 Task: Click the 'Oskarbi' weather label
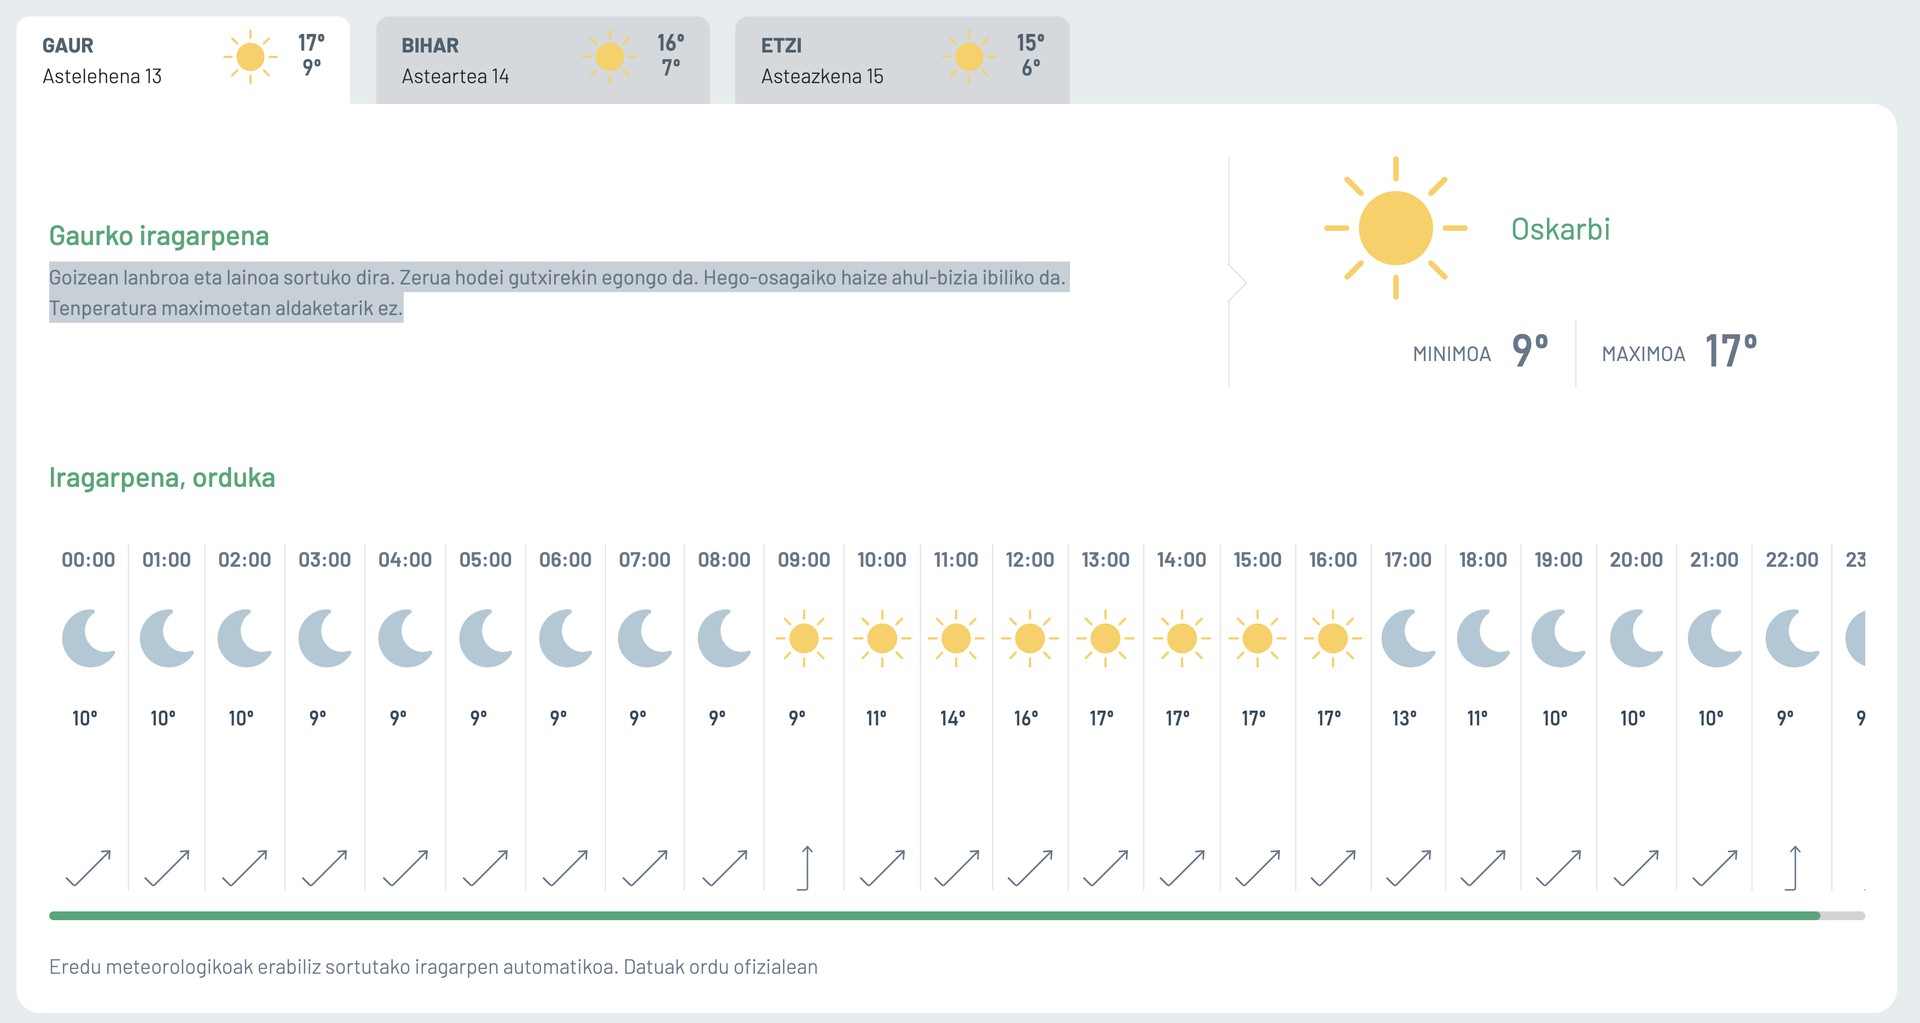[1560, 229]
